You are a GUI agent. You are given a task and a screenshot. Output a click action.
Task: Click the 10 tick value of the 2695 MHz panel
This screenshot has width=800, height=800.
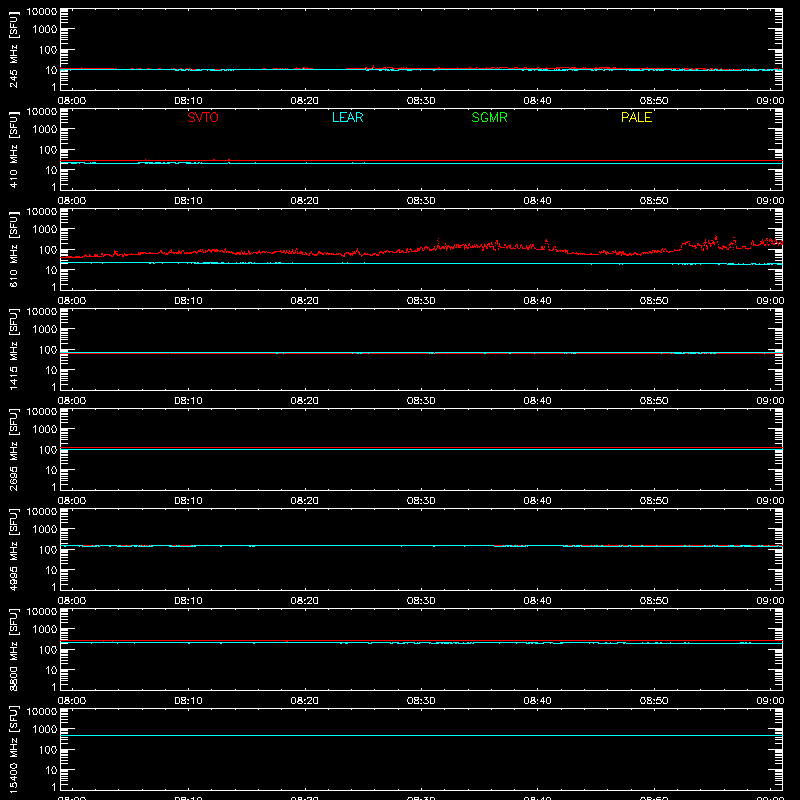pos(52,470)
